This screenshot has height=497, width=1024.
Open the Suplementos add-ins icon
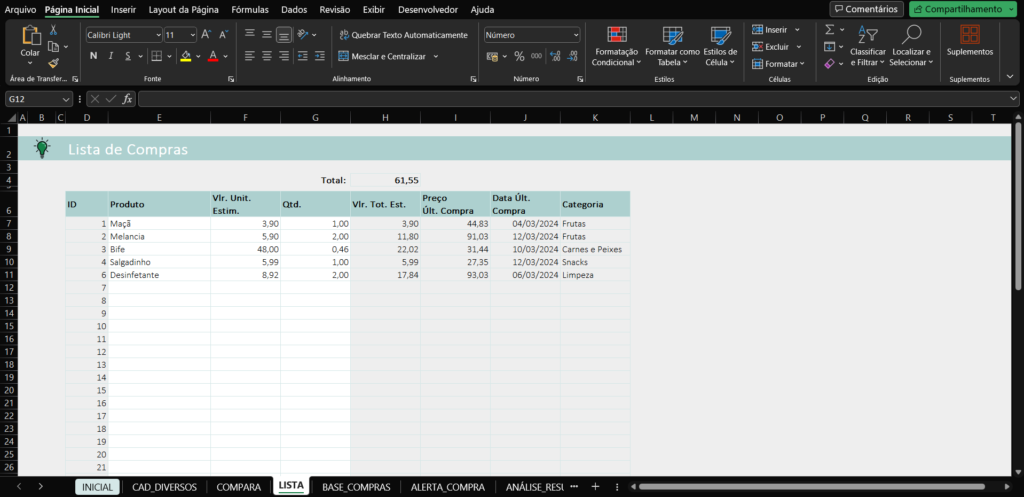(969, 40)
